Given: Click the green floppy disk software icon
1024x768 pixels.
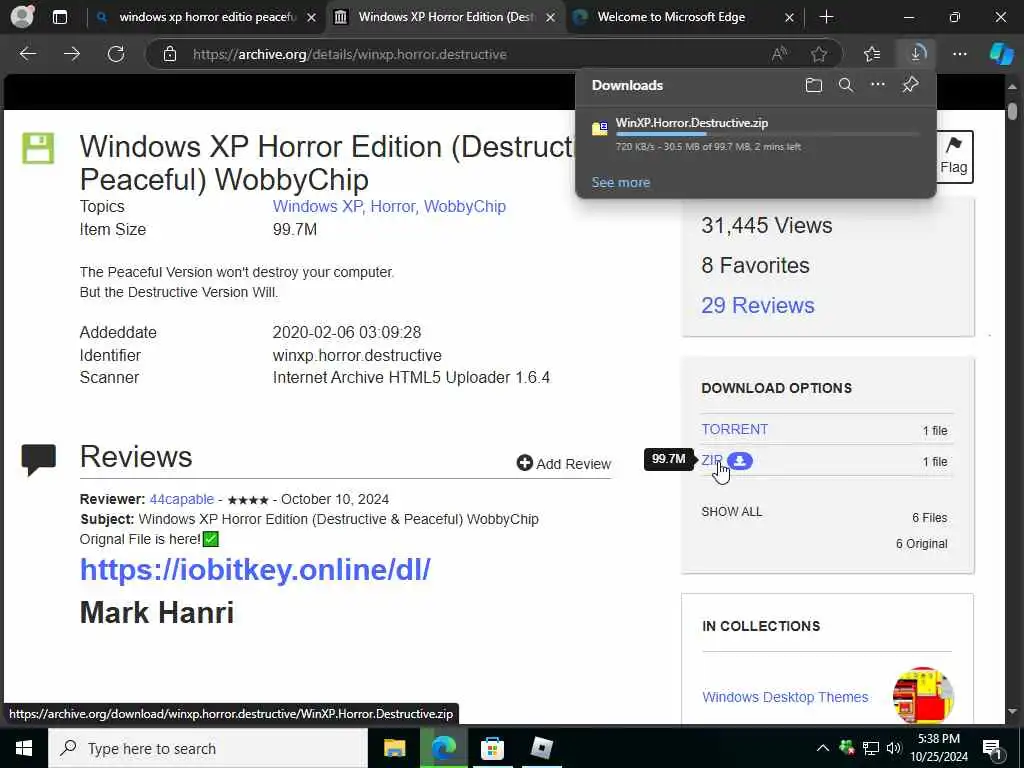Looking at the screenshot, I should point(39,148).
